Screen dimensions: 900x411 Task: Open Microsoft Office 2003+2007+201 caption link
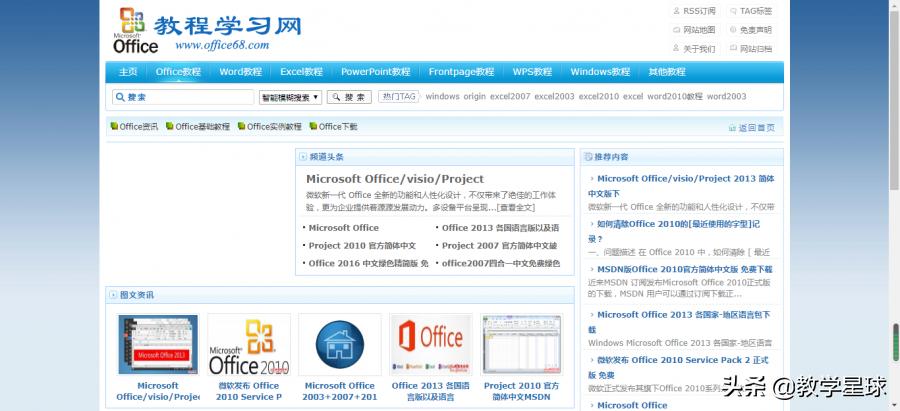340,391
